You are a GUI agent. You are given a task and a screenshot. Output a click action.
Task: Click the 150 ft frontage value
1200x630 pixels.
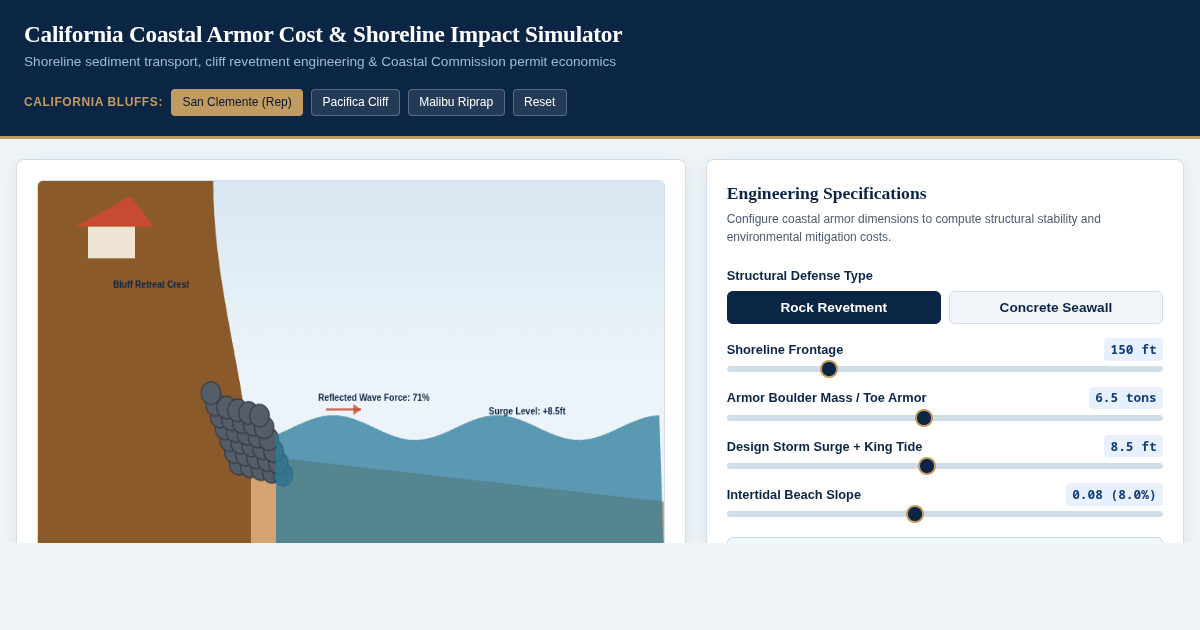tap(1133, 350)
